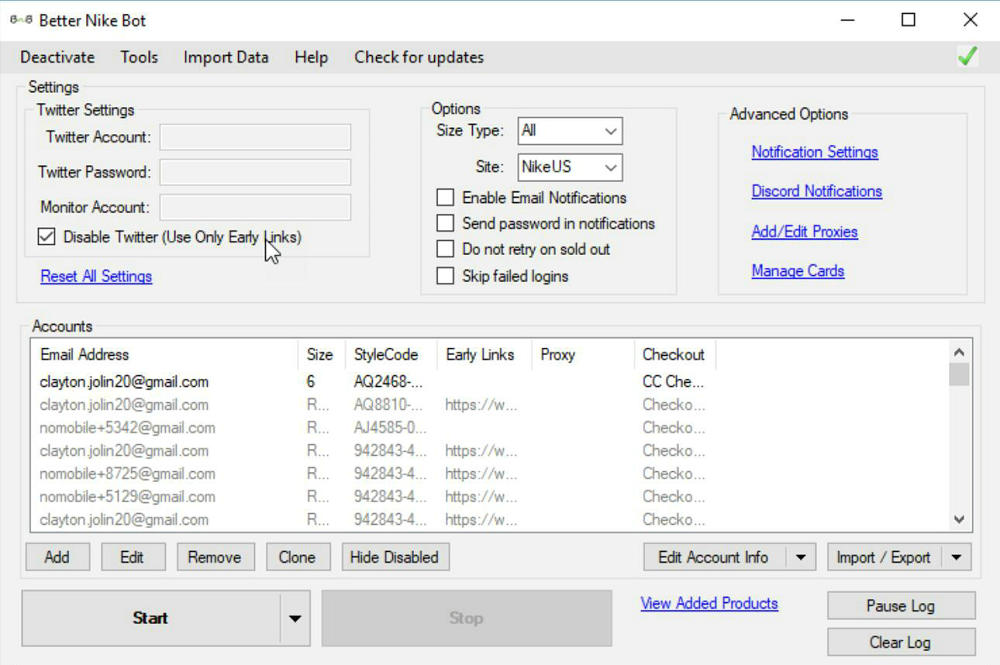Focus the Twitter Password field
Screen dimensions: 1000x665
coord(255,172)
